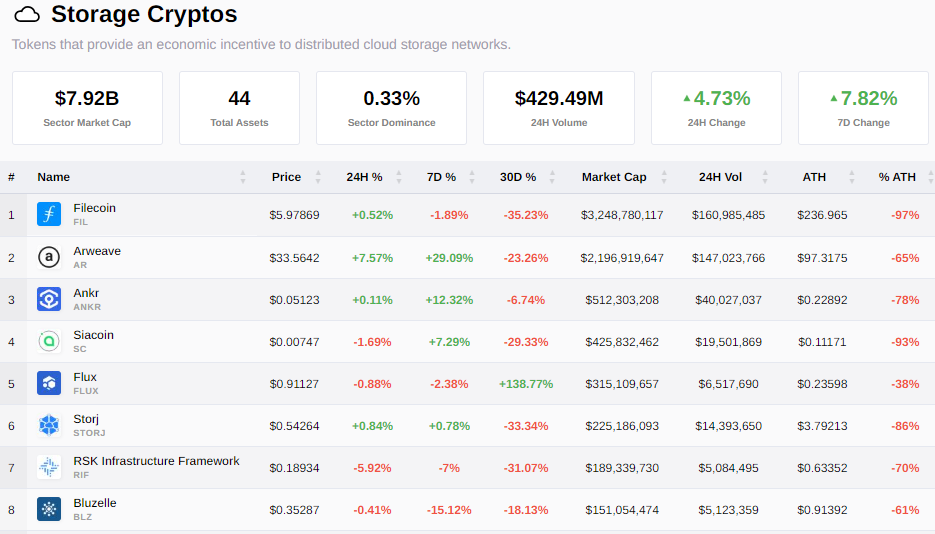Click Filecoin market cap $3,248,780,117
Viewport: 935px width, 534px height.
622,215
